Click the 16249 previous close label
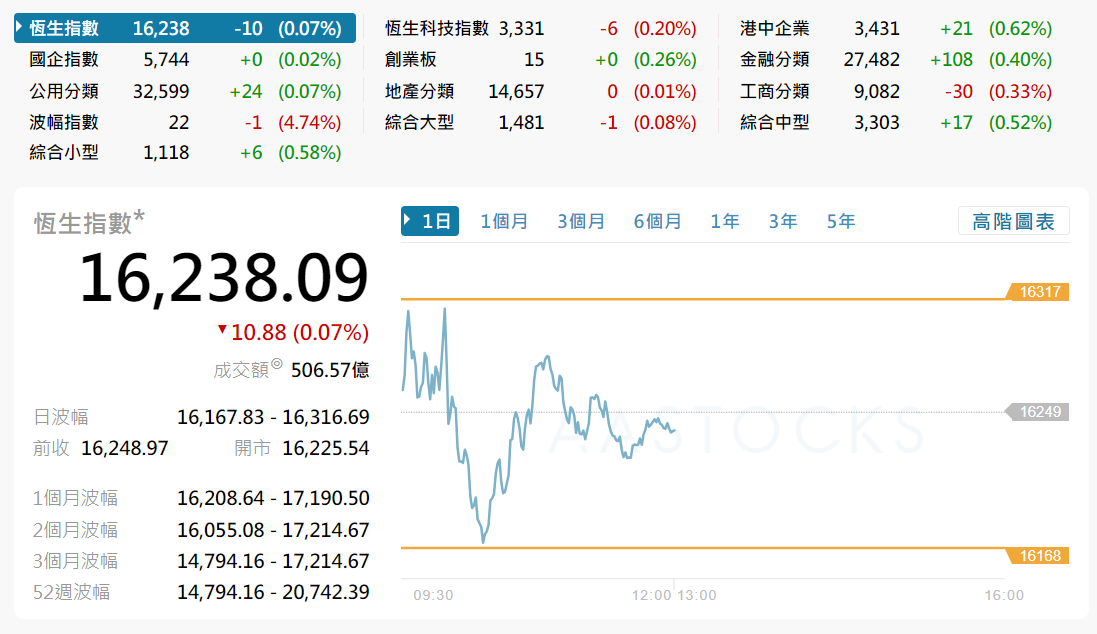The image size is (1097, 634). point(1039,411)
